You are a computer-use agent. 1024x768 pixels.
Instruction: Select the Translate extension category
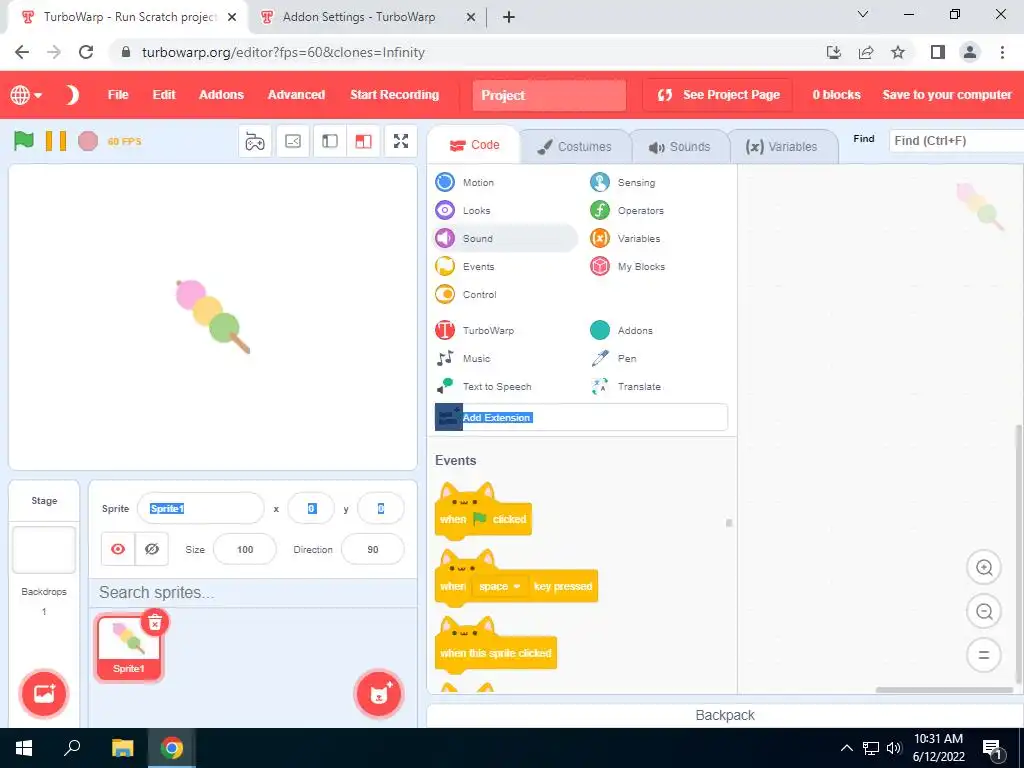tap(626, 387)
